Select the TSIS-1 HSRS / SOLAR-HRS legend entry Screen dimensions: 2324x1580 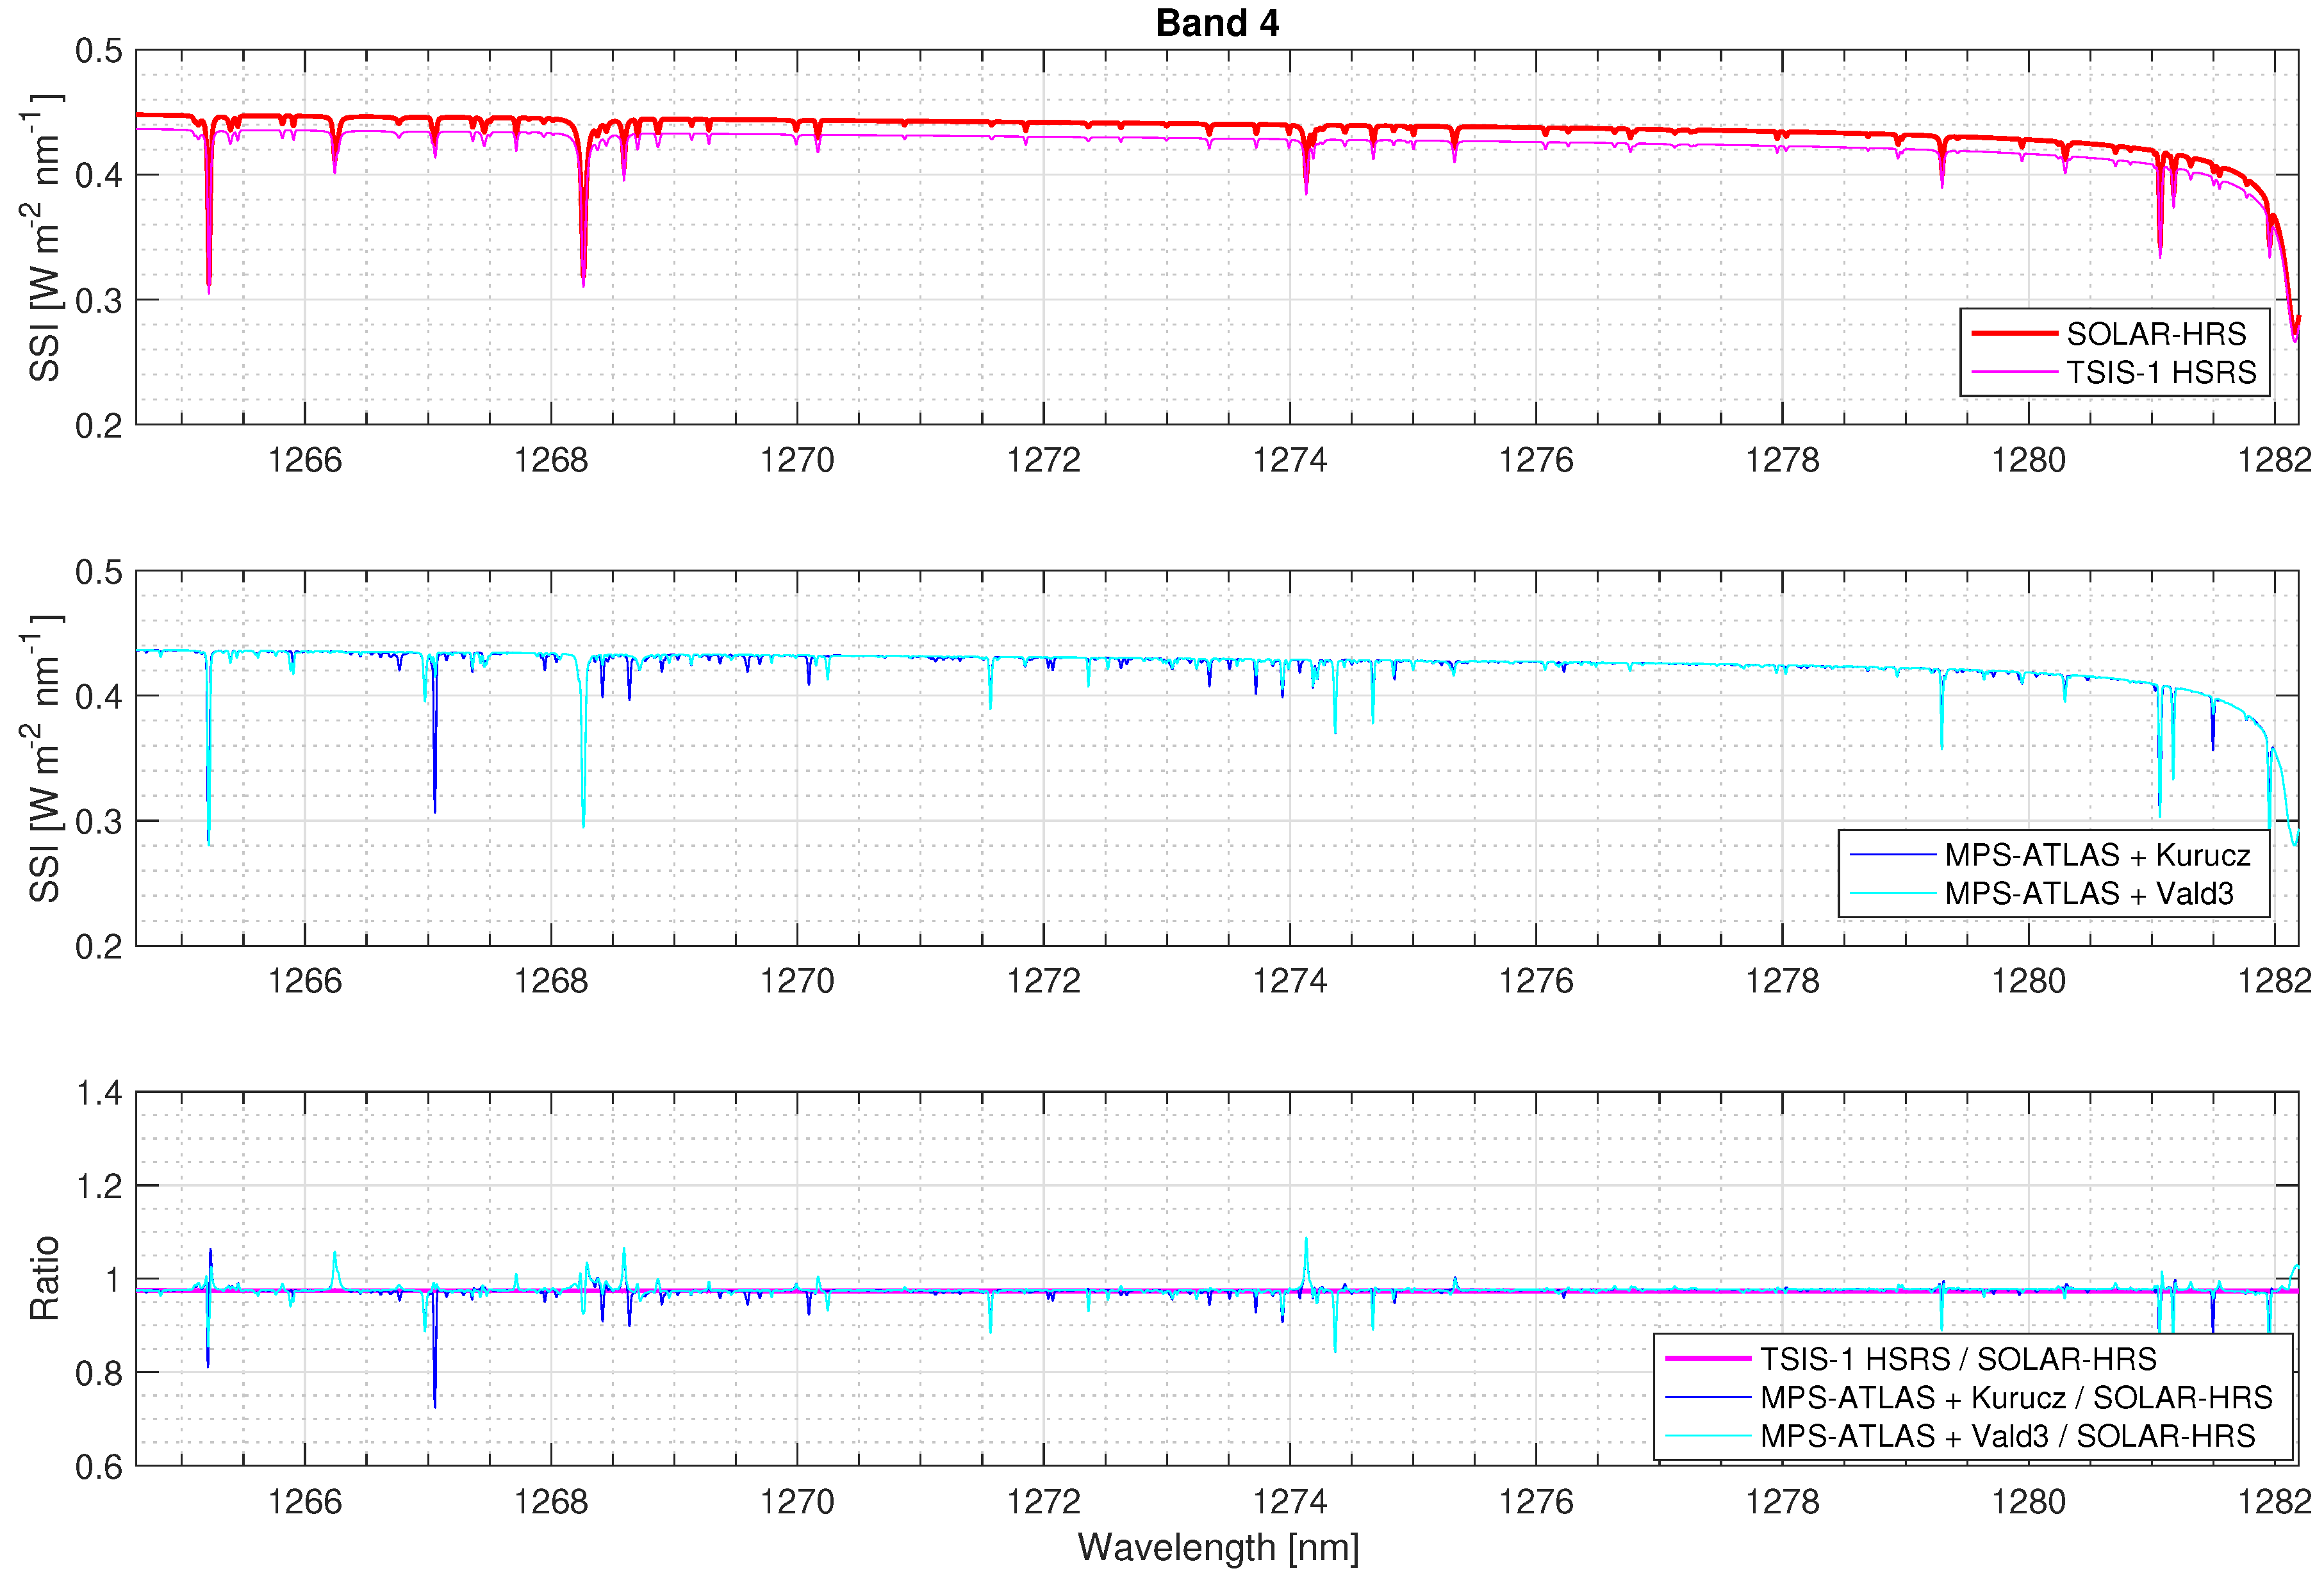(1911, 1359)
